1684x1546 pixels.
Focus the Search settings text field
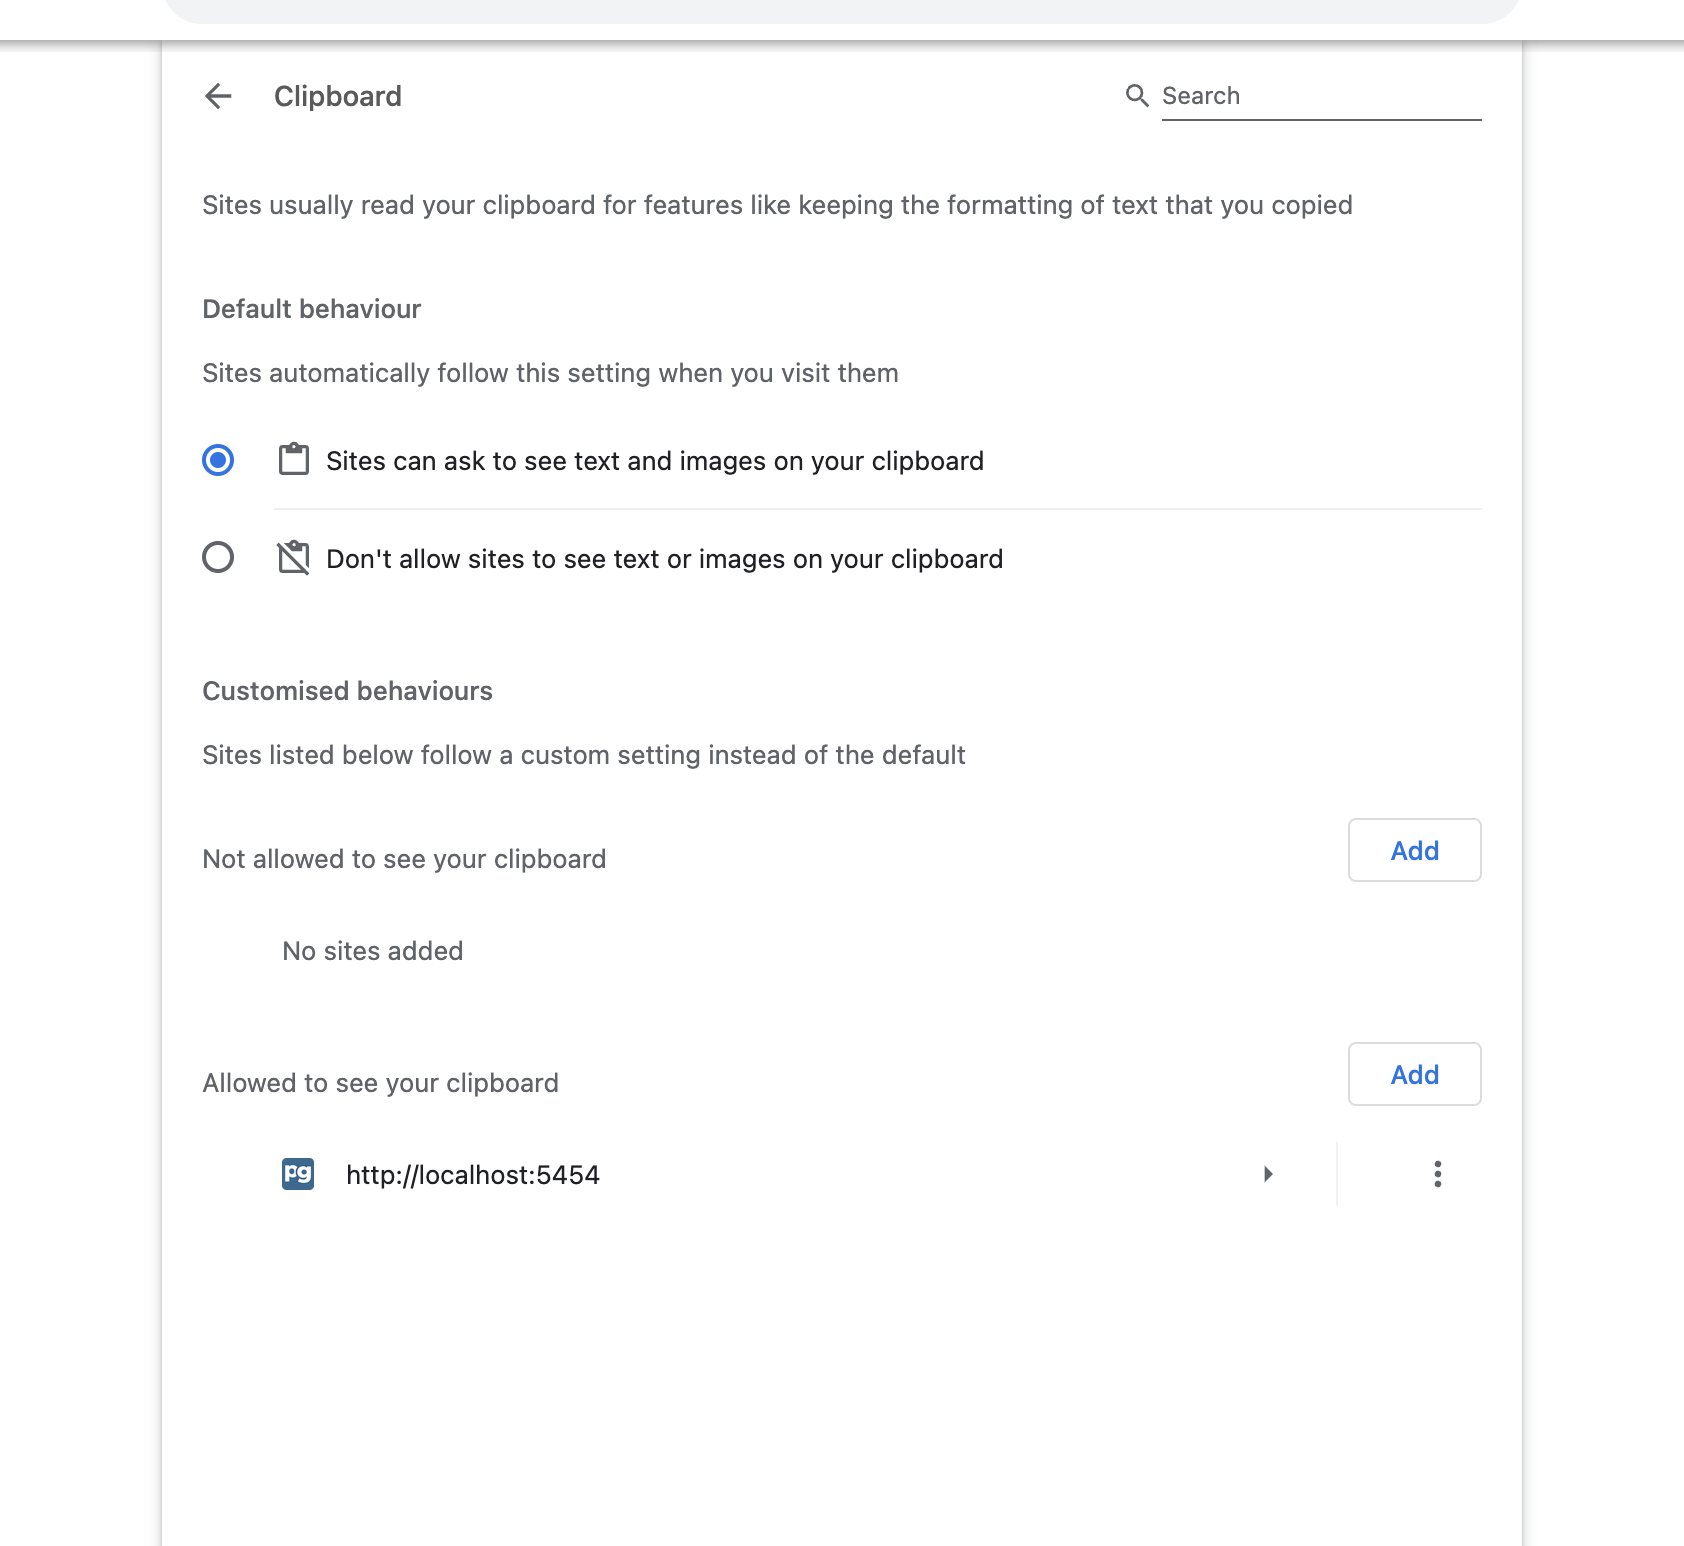1320,96
